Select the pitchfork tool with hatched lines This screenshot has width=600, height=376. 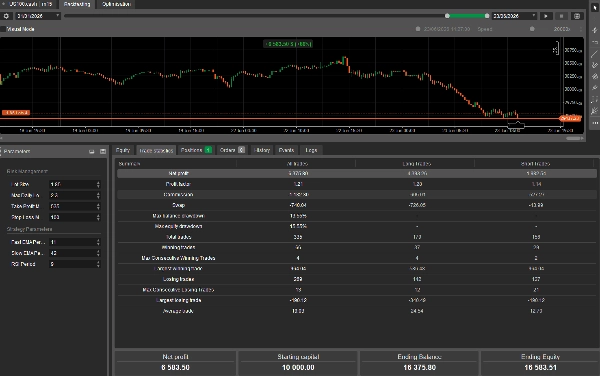pos(595,77)
